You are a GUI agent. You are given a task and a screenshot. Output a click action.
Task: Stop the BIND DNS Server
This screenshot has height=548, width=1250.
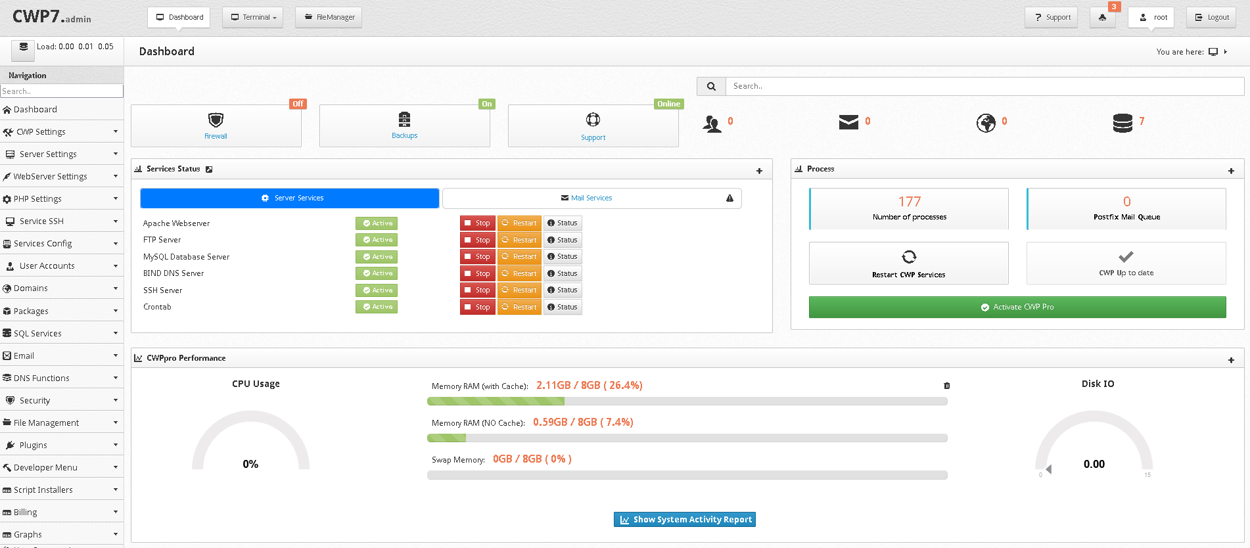pos(478,273)
